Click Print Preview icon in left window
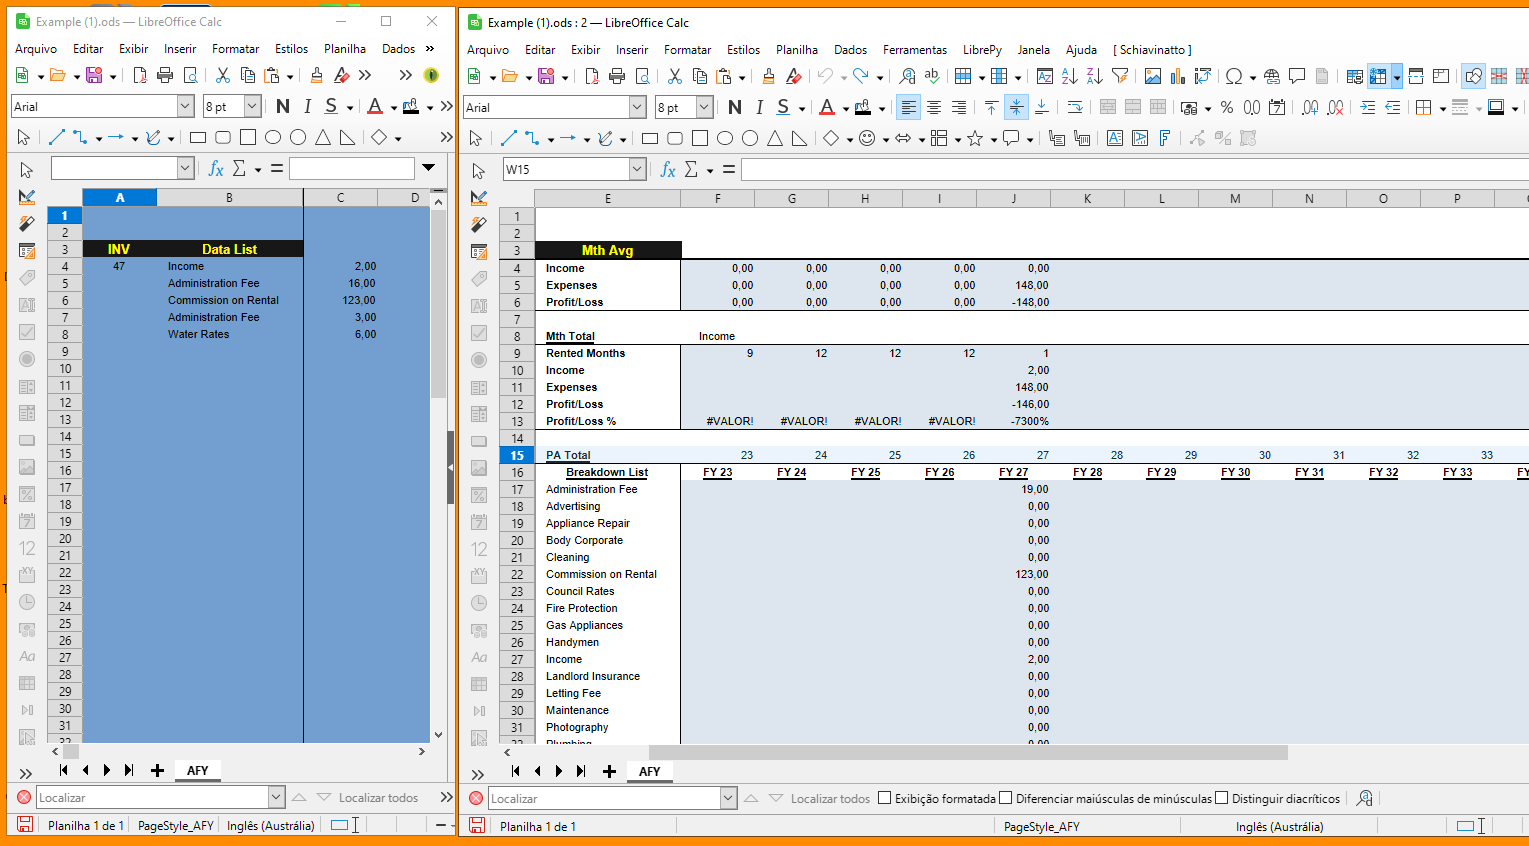 coord(190,75)
